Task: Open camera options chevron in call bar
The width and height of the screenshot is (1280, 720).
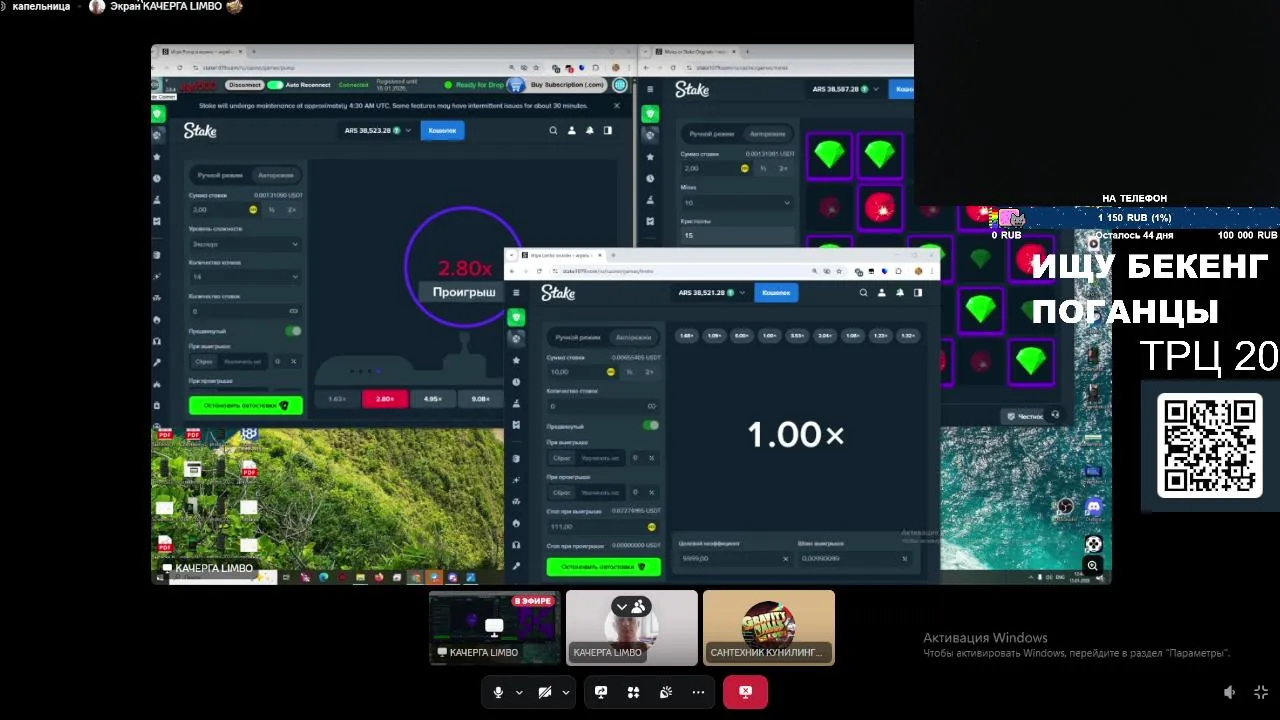Action: point(566,692)
